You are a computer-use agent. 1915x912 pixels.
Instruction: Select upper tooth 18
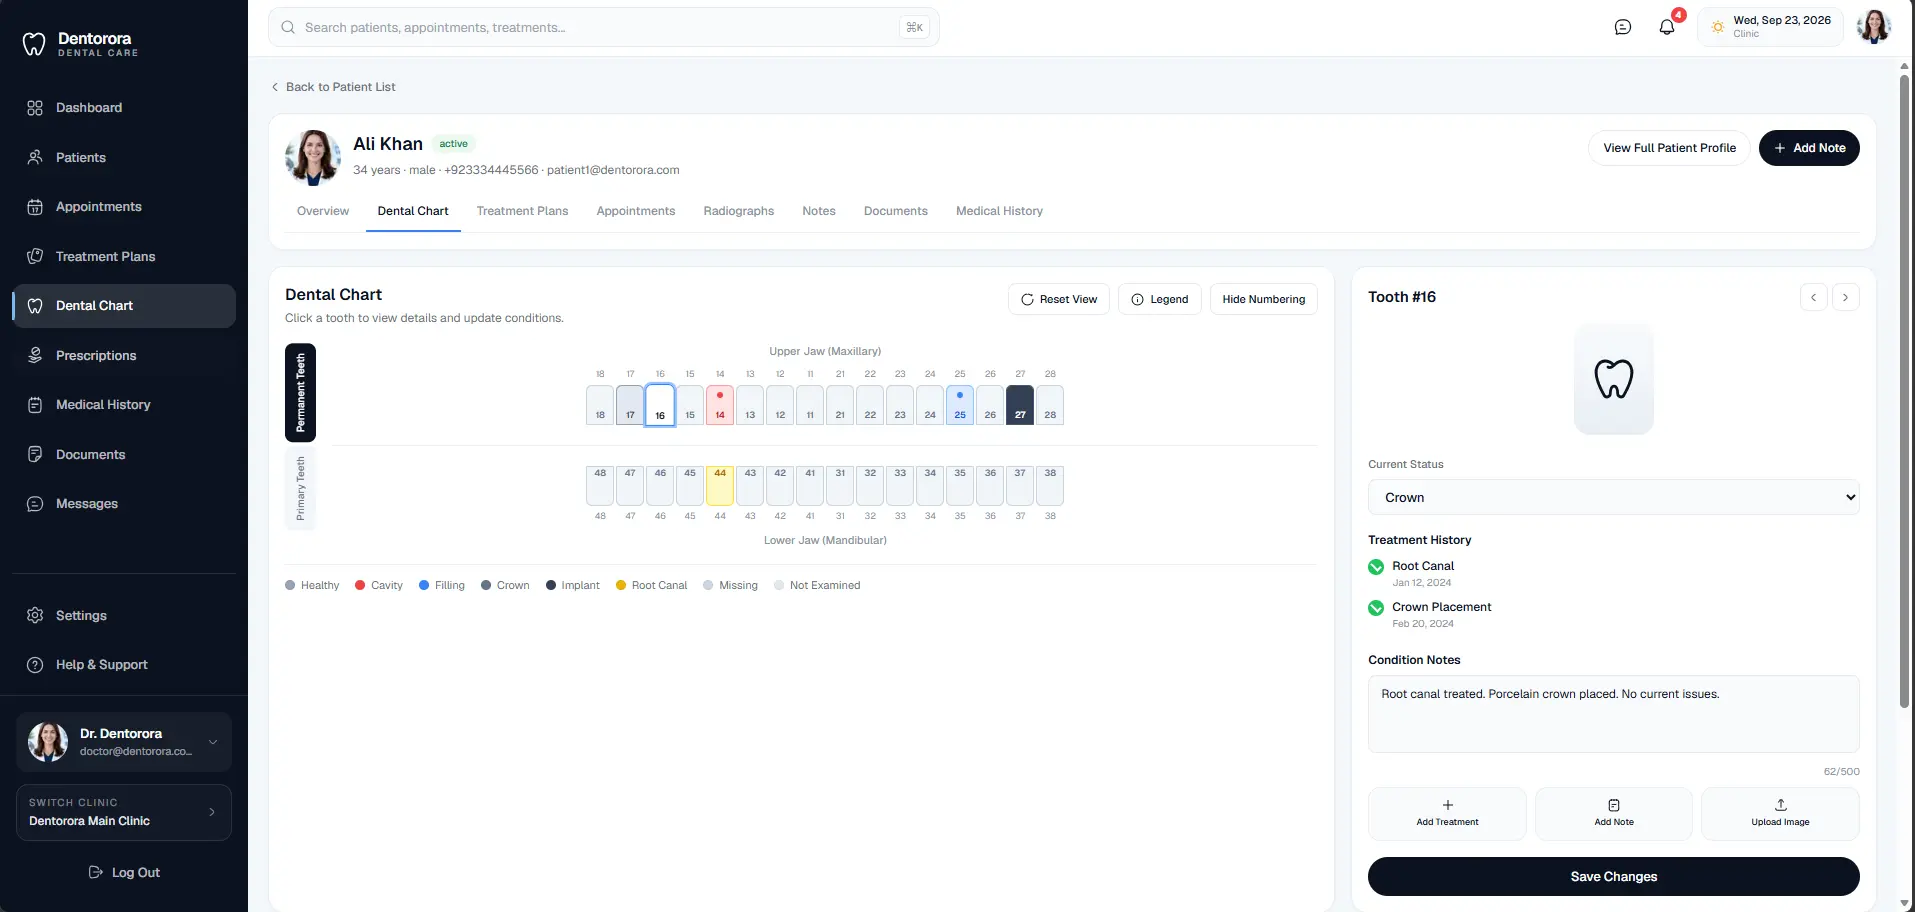tap(600, 405)
